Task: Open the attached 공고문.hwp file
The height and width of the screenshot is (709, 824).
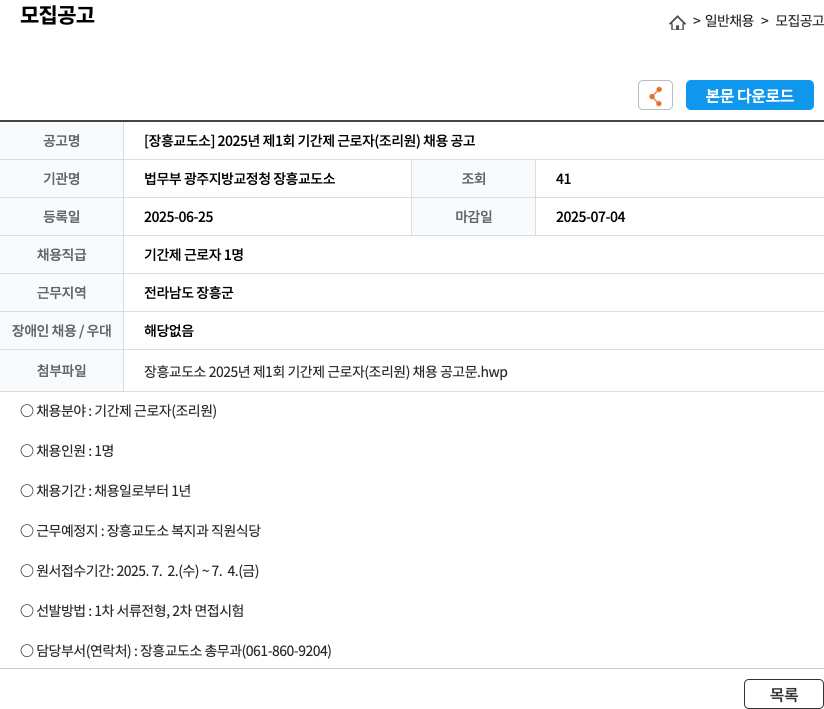Action: click(x=326, y=372)
